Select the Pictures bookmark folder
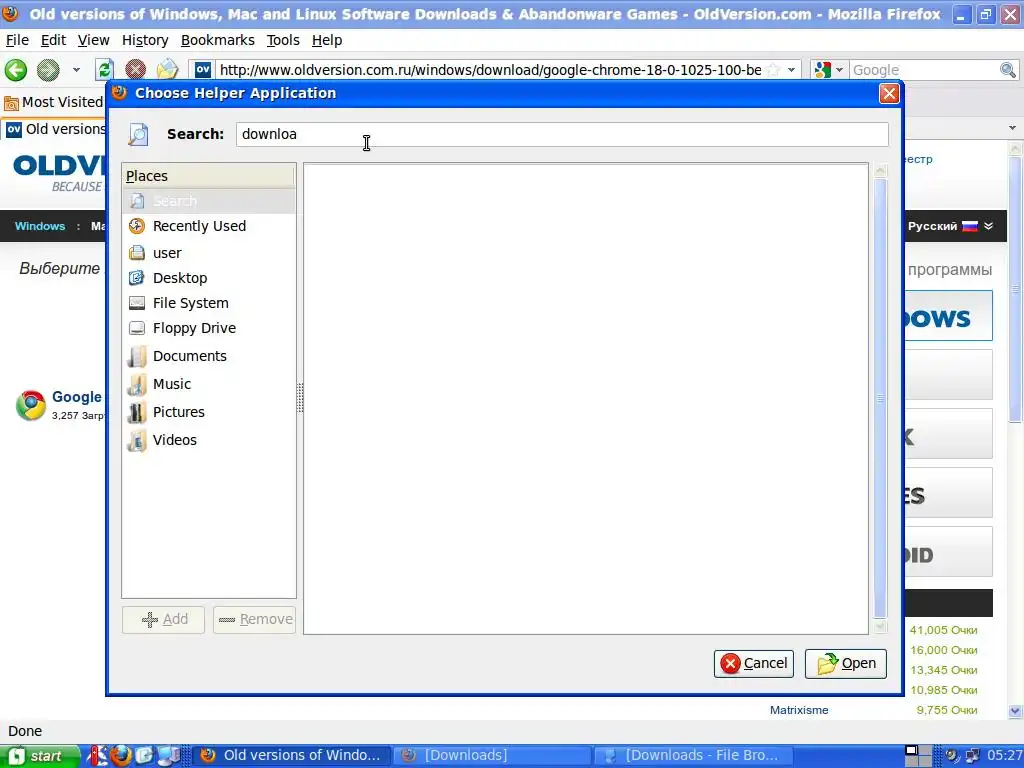1024x768 pixels. tap(208, 413)
